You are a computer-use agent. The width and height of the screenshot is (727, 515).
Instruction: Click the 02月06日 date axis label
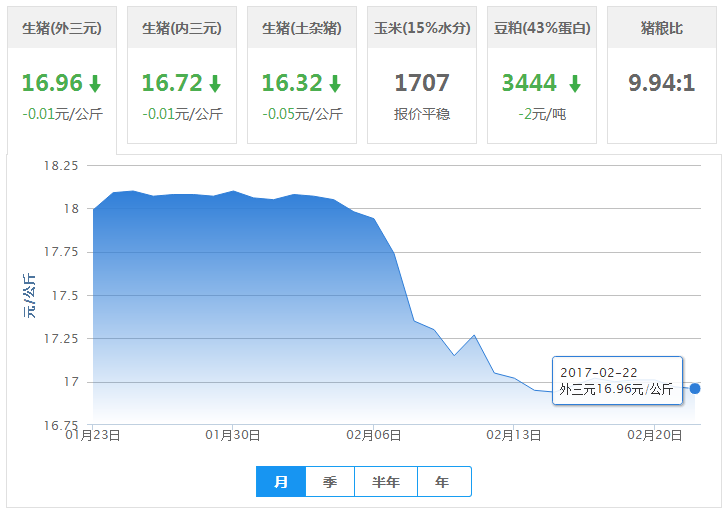point(374,436)
